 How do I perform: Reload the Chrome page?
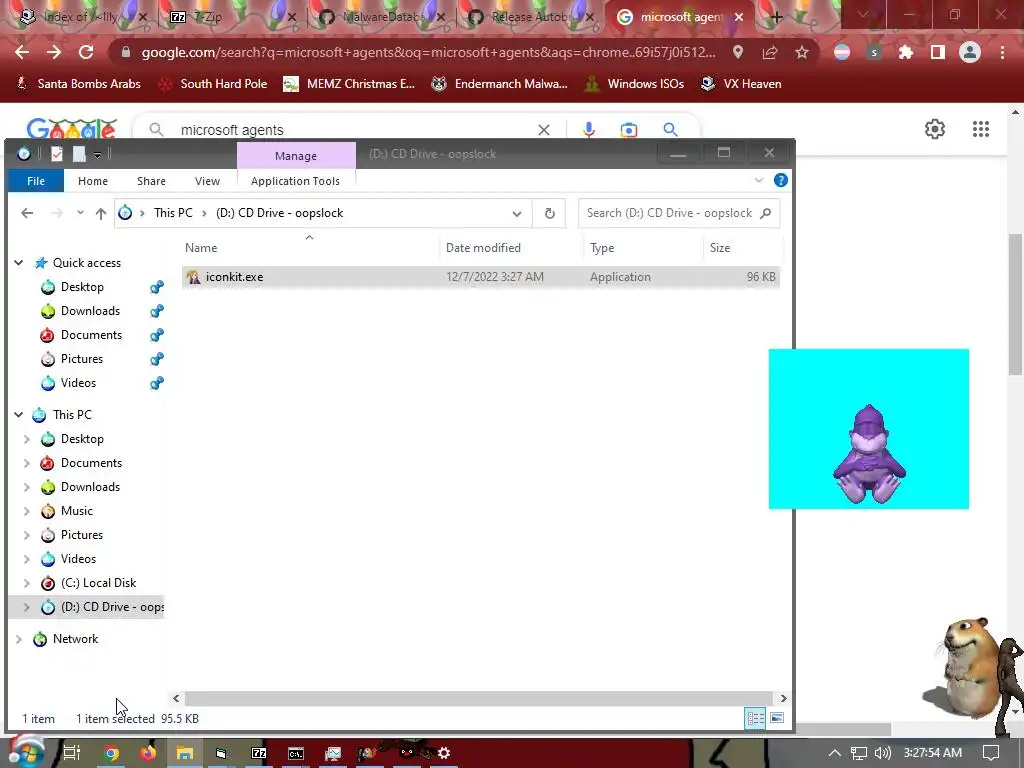pyautogui.click(x=86, y=52)
